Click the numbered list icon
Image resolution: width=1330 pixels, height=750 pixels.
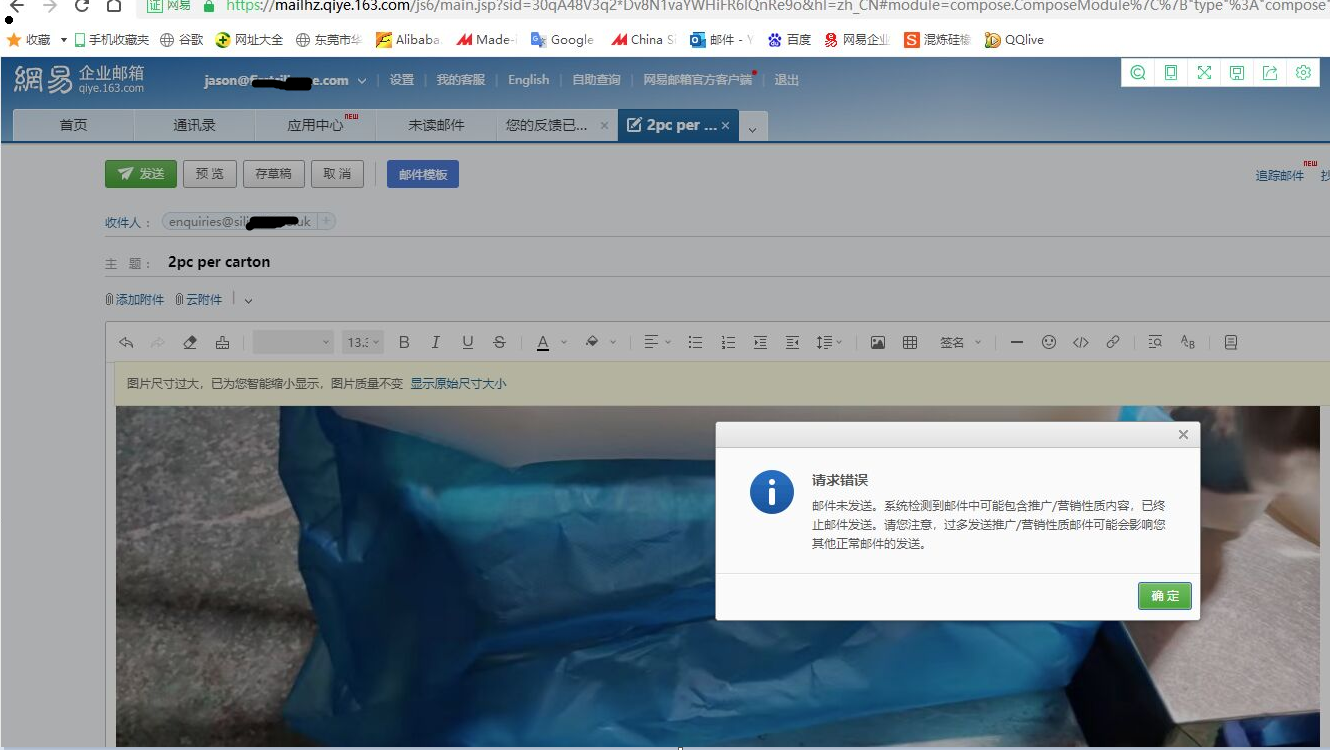pos(728,342)
